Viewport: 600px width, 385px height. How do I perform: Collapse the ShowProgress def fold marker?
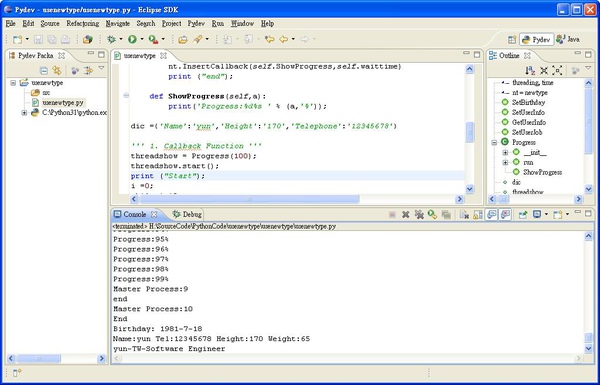[x=126, y=96]
